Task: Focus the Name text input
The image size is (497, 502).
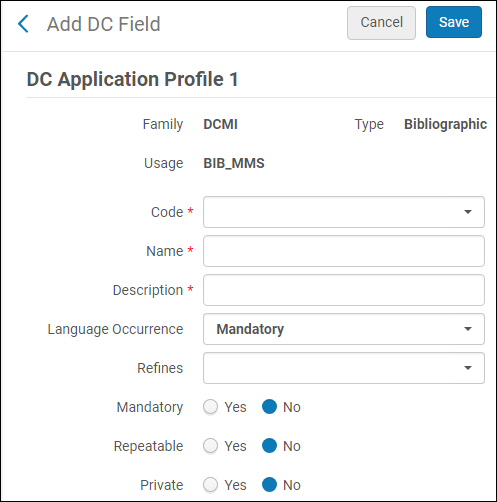Action: pyautogui.click(x=344, y=251)
